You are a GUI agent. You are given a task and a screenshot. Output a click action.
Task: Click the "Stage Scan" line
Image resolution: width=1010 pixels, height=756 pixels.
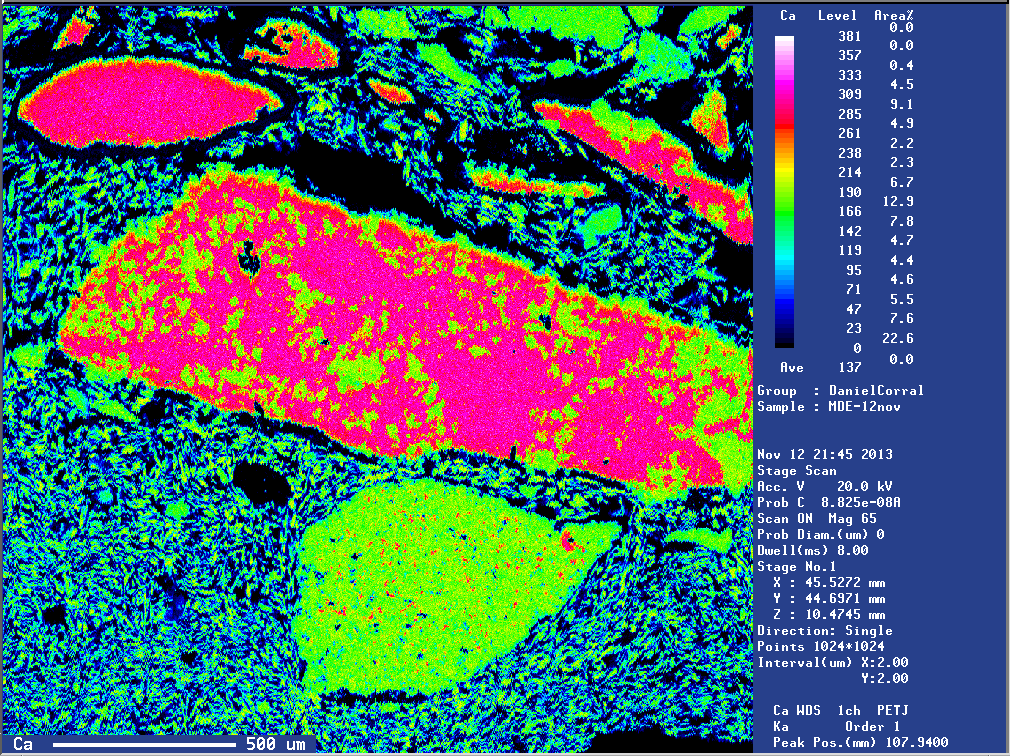tap(797, 470)
